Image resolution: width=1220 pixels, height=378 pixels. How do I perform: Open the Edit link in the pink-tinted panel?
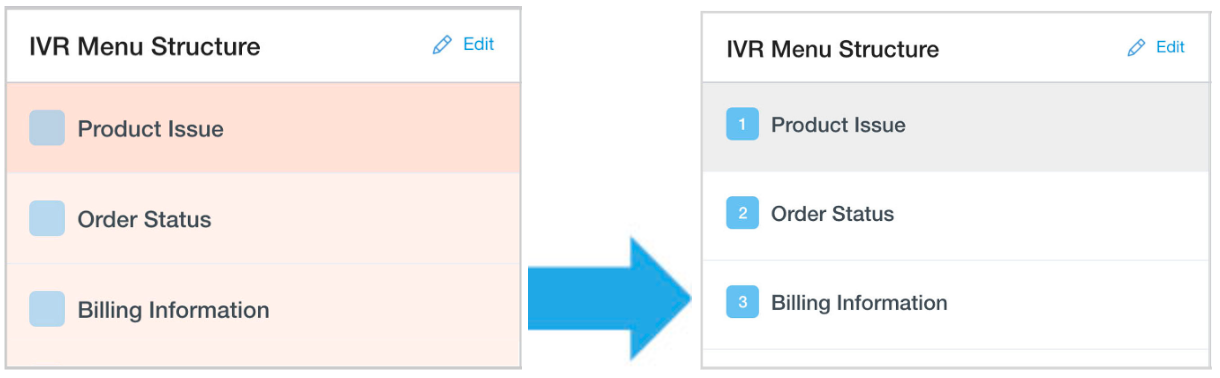[x=478, y=44]
